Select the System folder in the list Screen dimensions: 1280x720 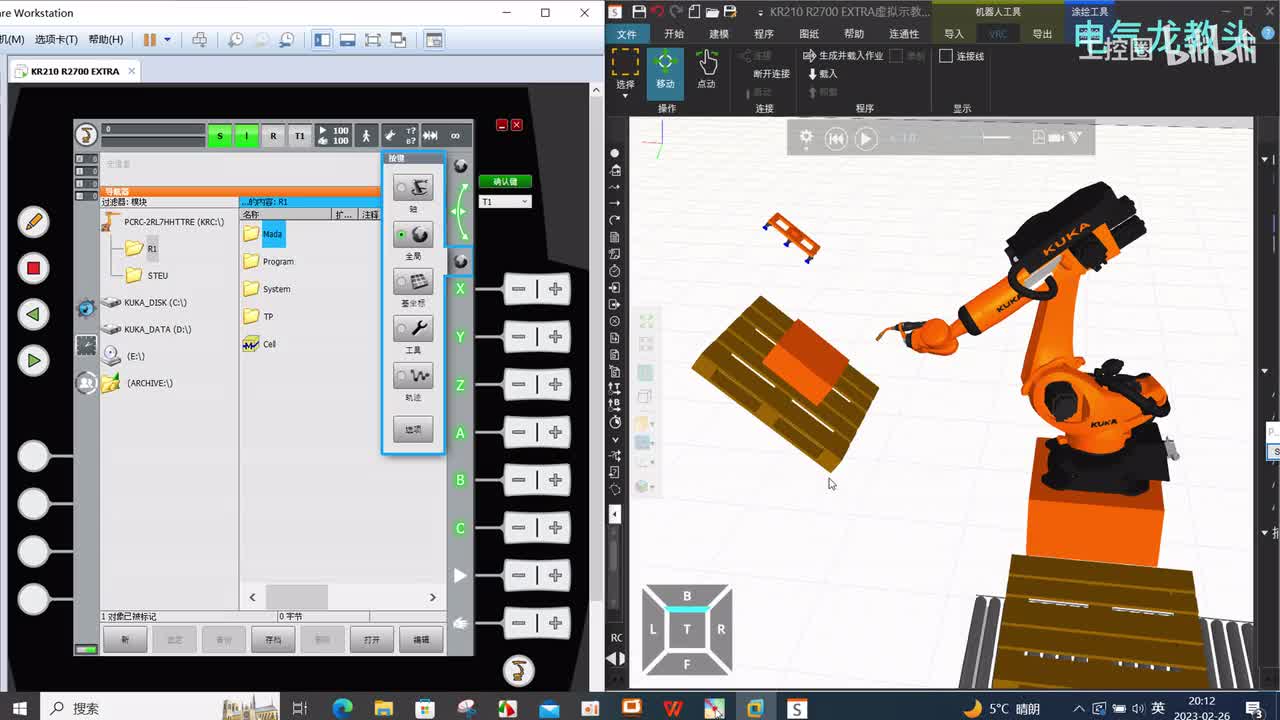tap(267, 289)
